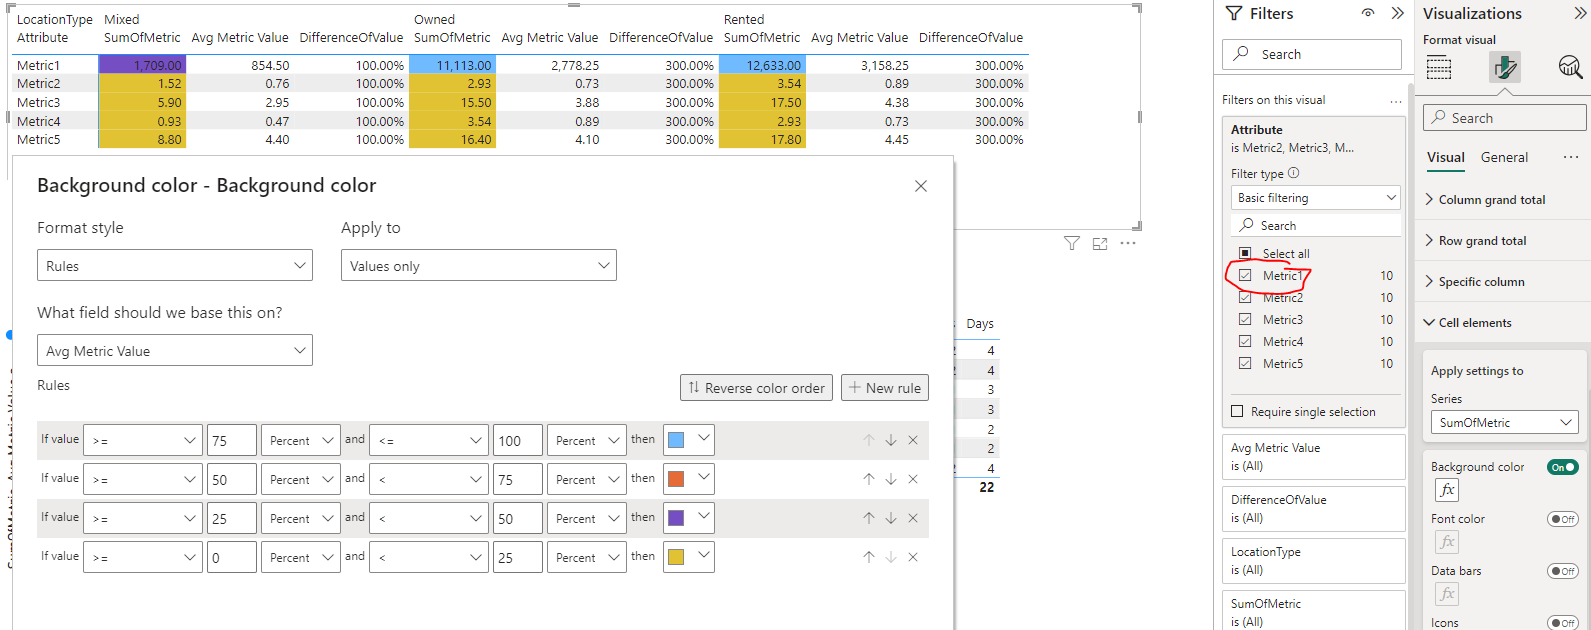Turn on the Font color toggle

(x=1562, y=519)
